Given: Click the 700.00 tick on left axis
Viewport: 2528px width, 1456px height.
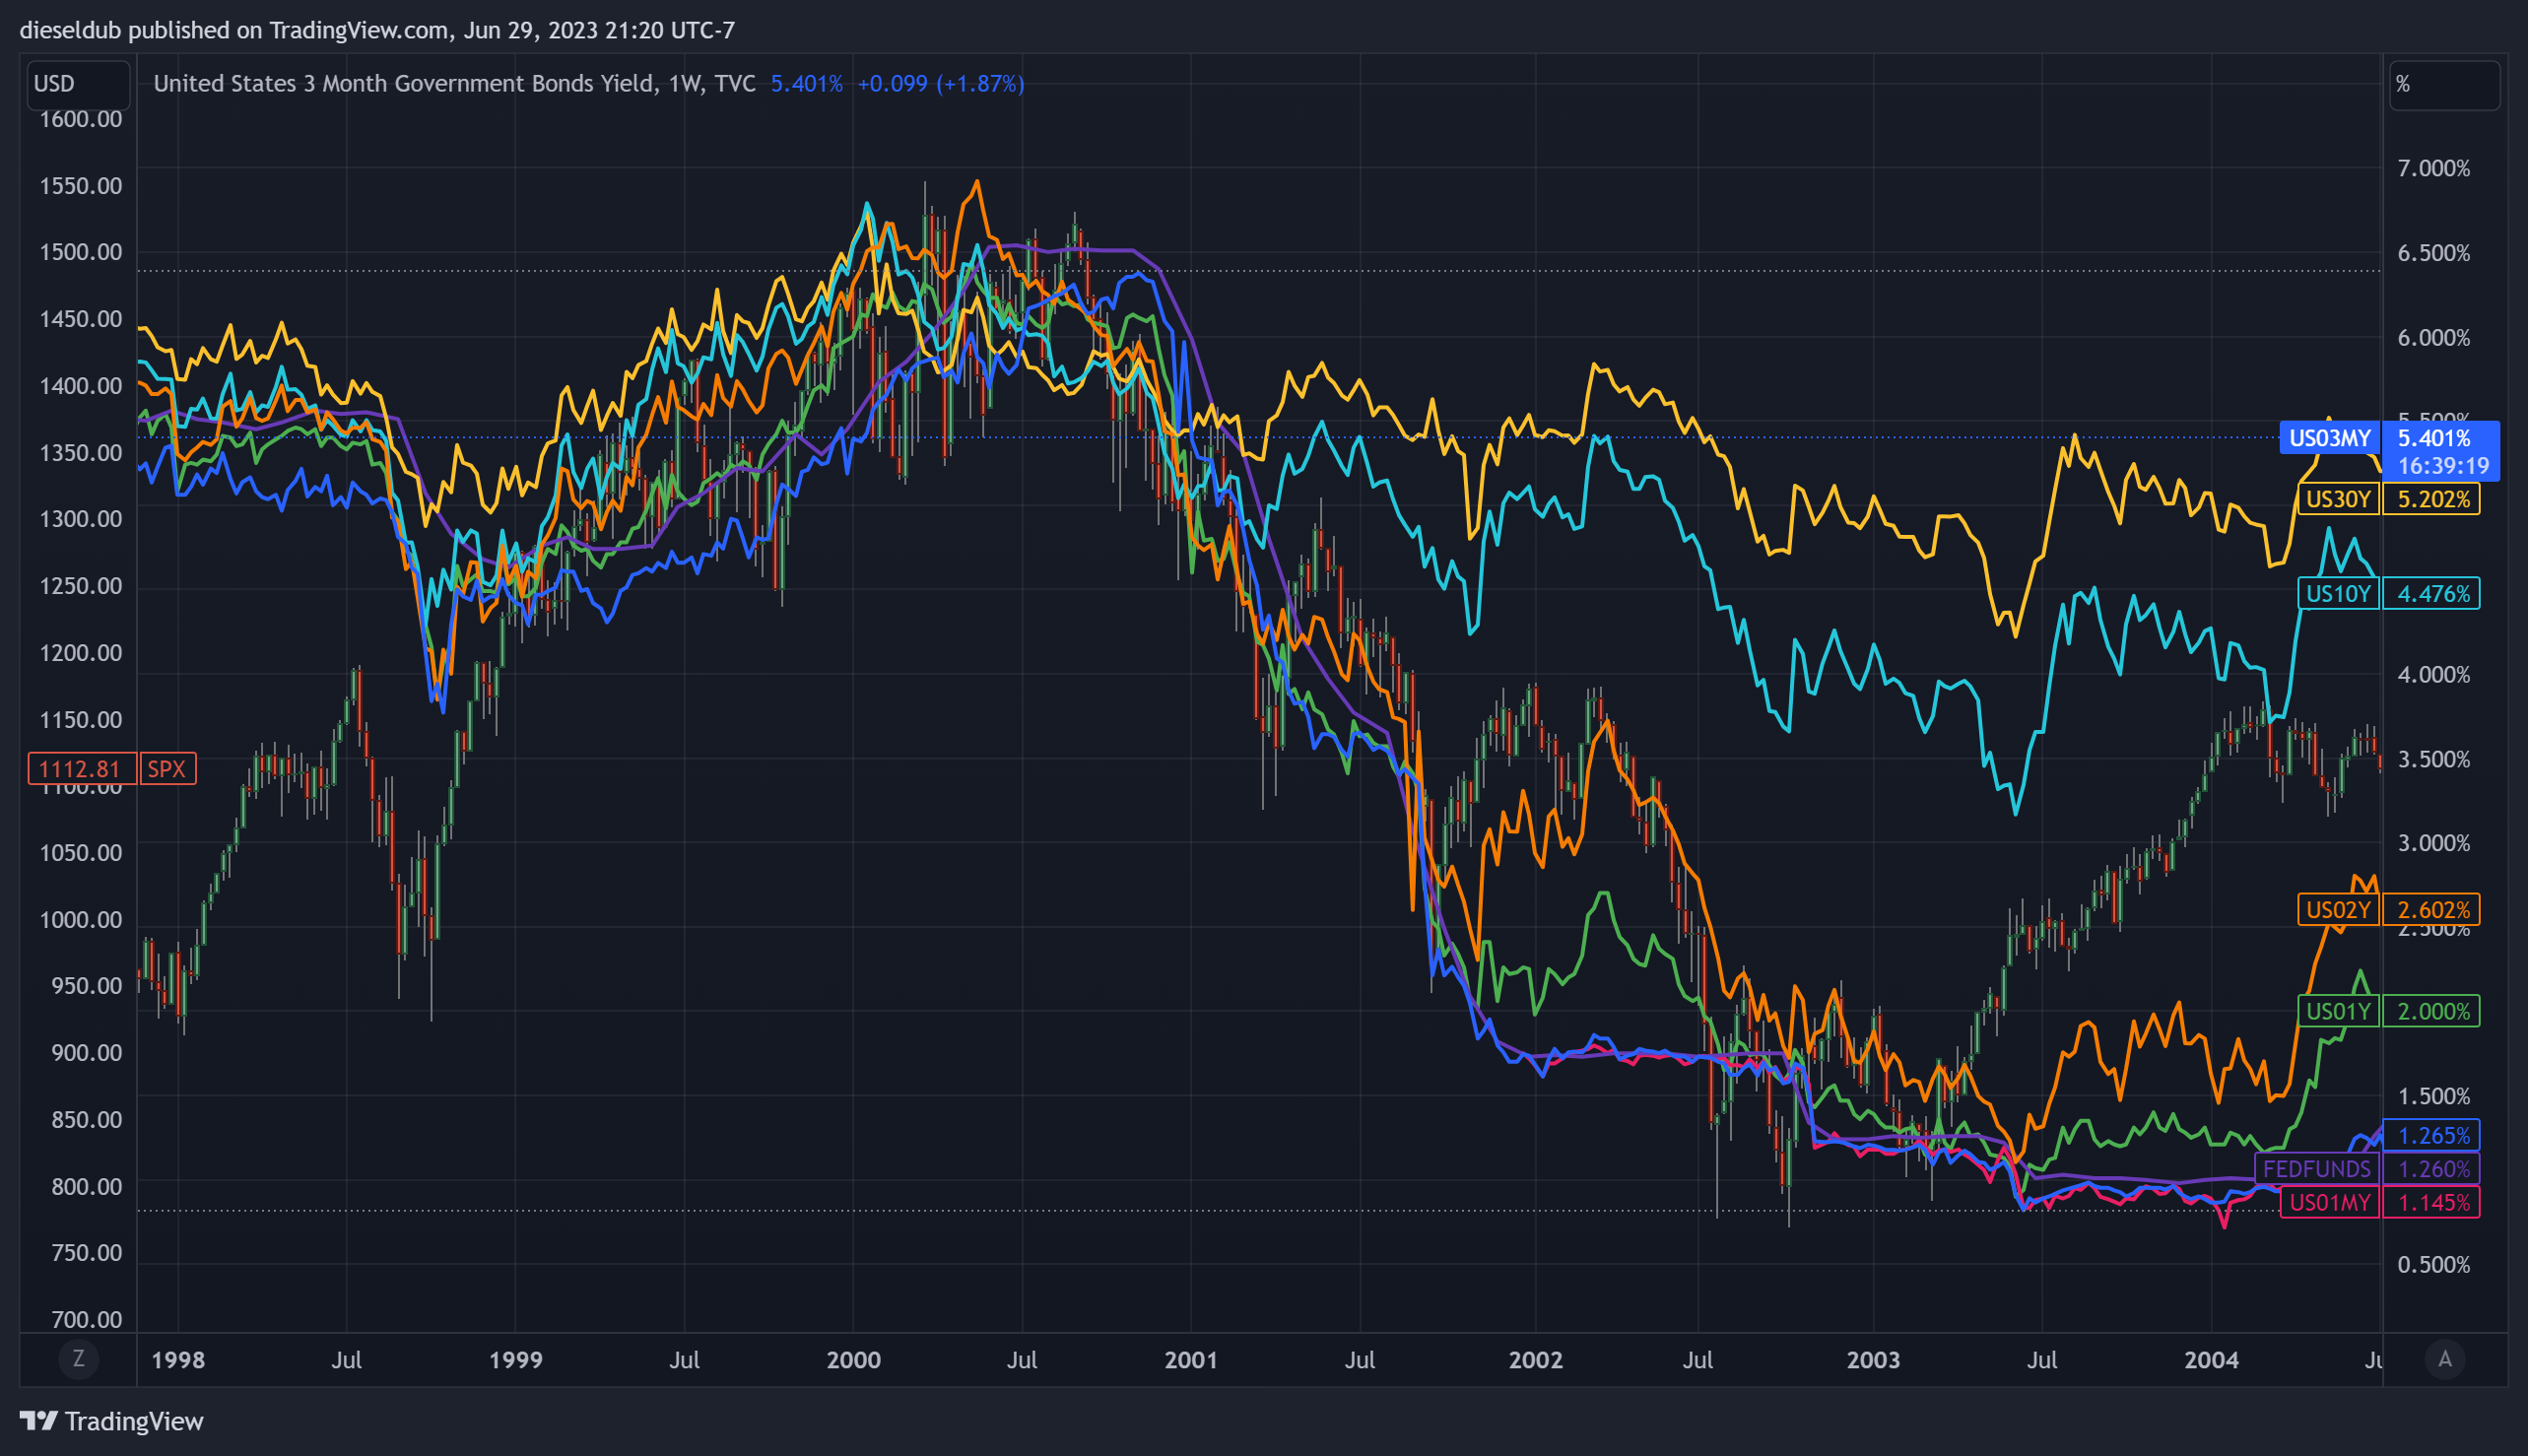Looking at the screenshot, I should coord(87,1320).
